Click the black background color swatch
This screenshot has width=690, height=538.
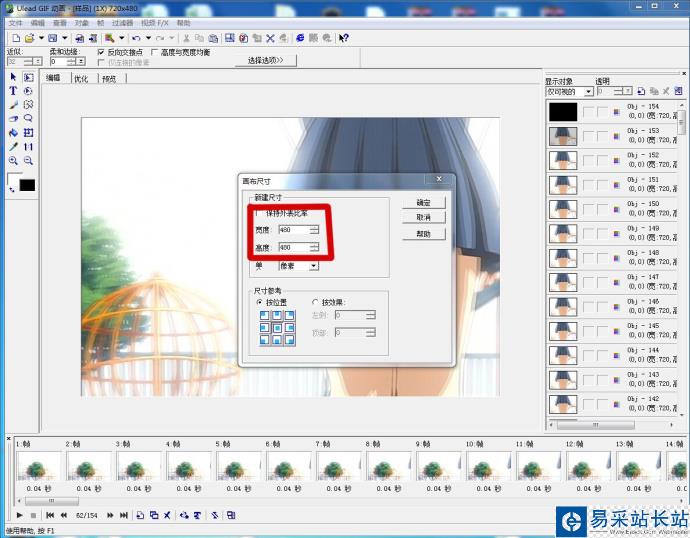[27, 185]
